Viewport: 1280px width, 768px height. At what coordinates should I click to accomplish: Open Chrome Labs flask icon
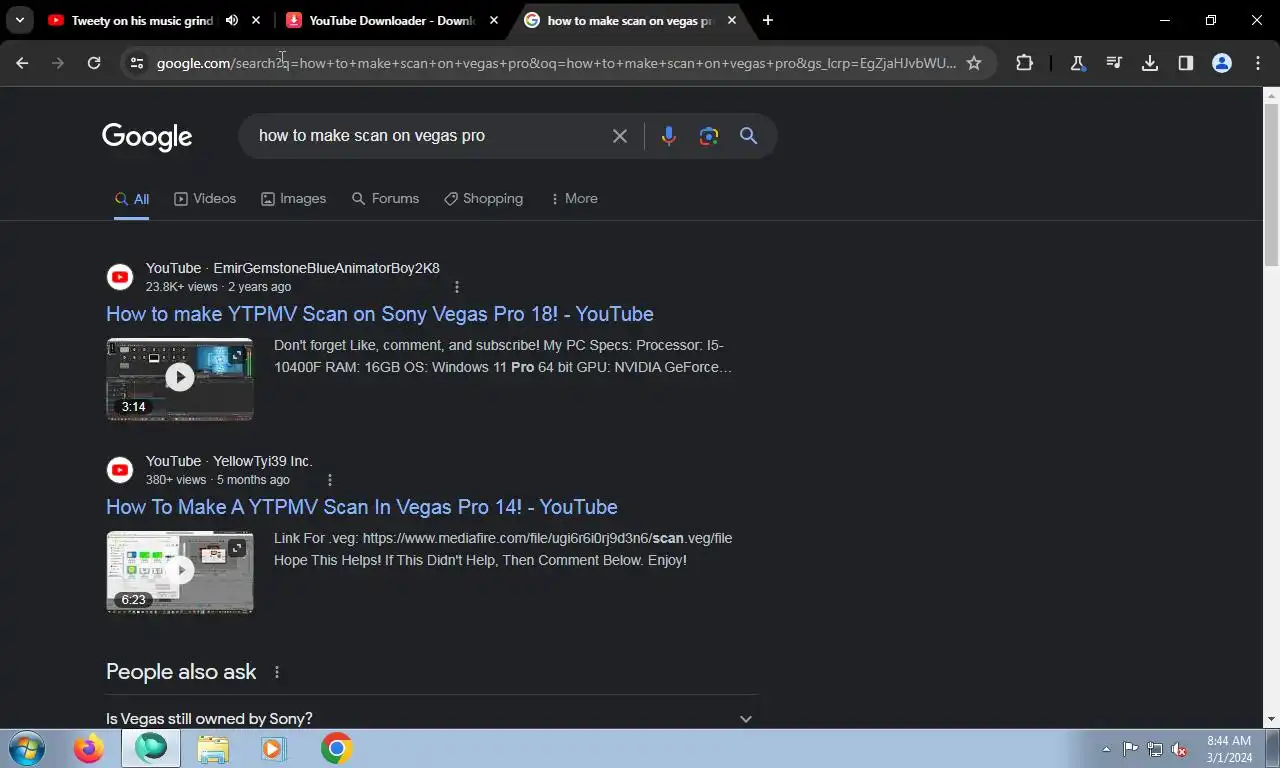1078,63
